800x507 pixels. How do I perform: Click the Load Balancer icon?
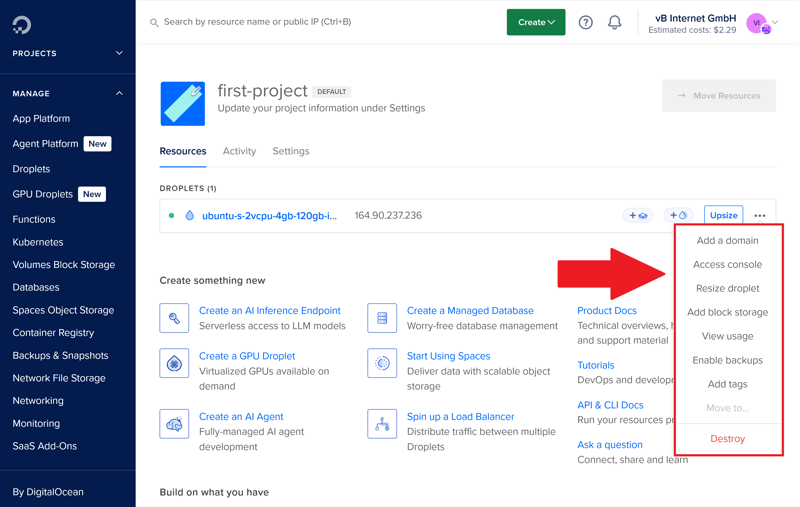tap(382, 424)
